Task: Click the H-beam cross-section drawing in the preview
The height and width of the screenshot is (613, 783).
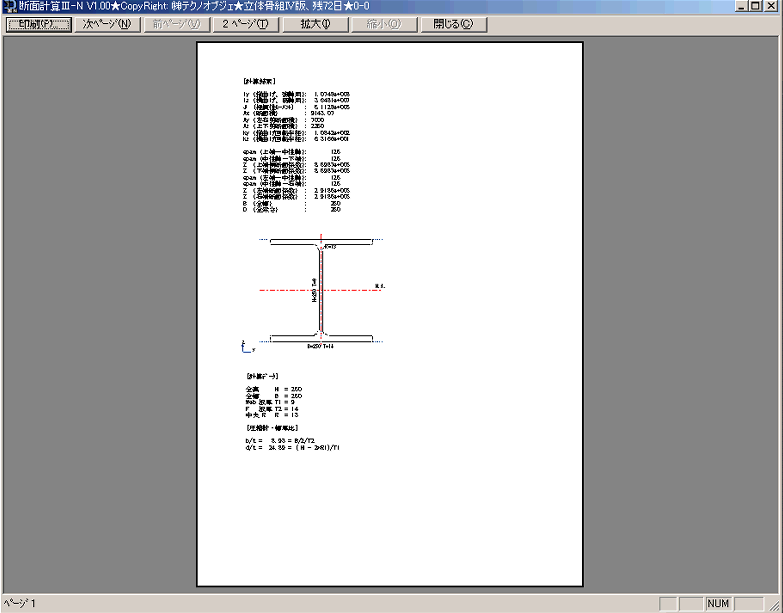Action: [319, 290]
